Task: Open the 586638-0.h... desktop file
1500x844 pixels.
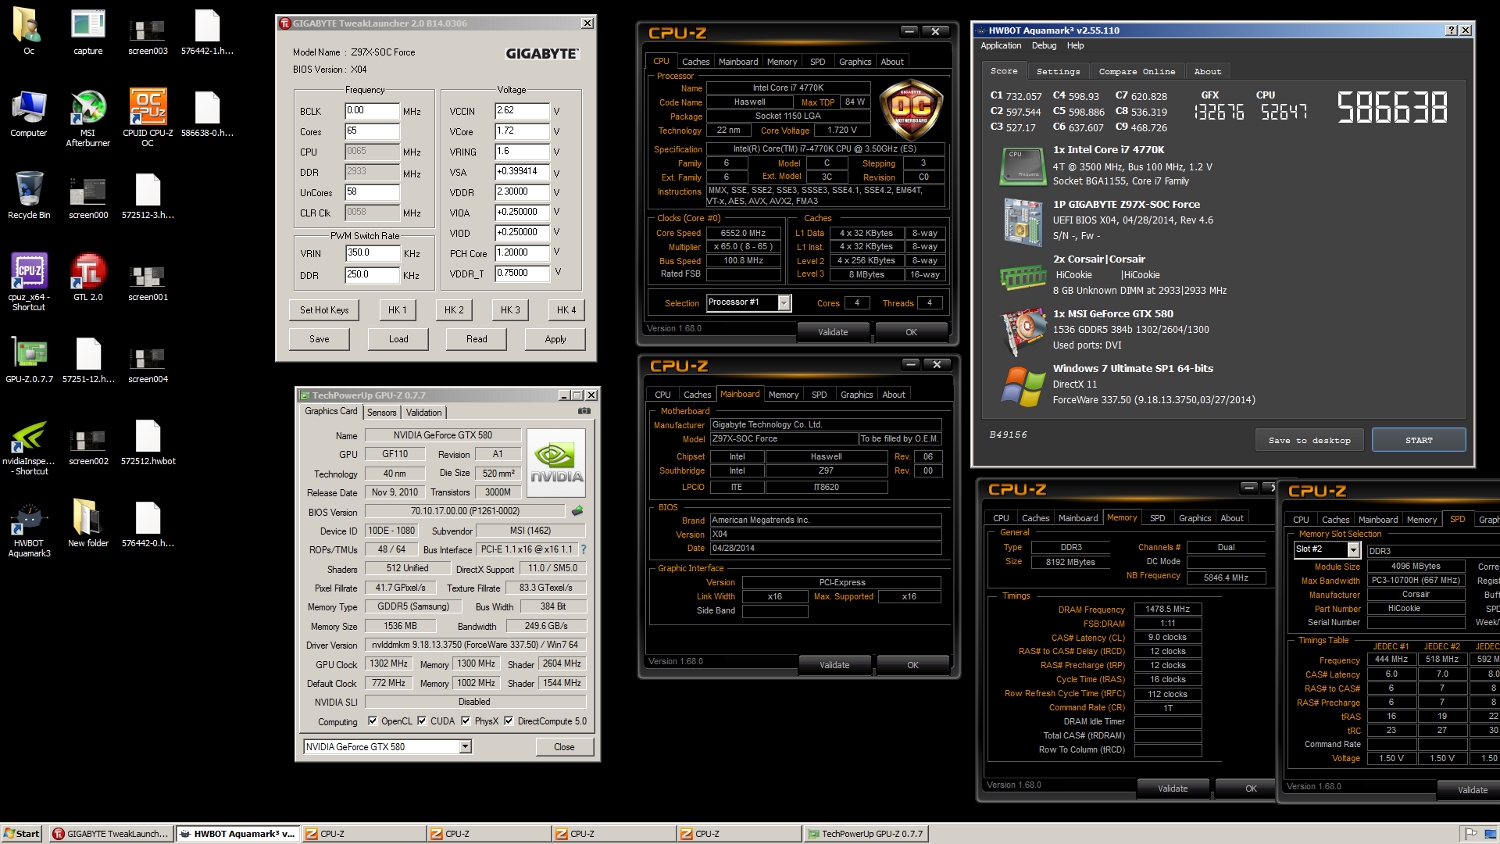Action: (207, 114)
